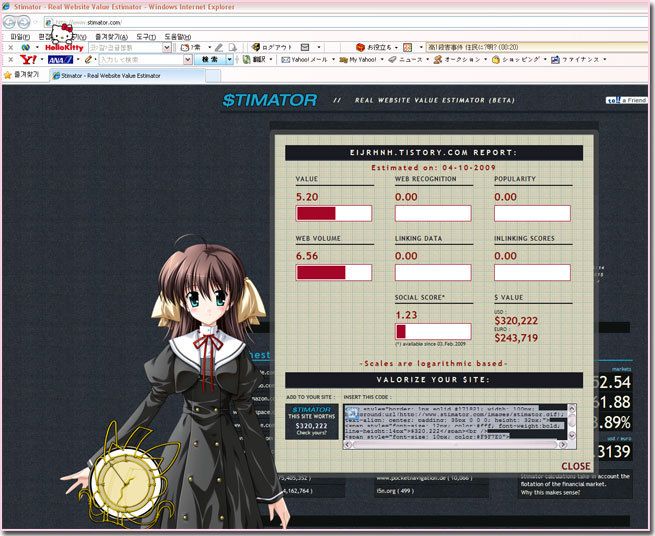The image size is (655, 536).
Task: Click the 'This site worths $320,222' badge
Action: click(x=312, y=422)
